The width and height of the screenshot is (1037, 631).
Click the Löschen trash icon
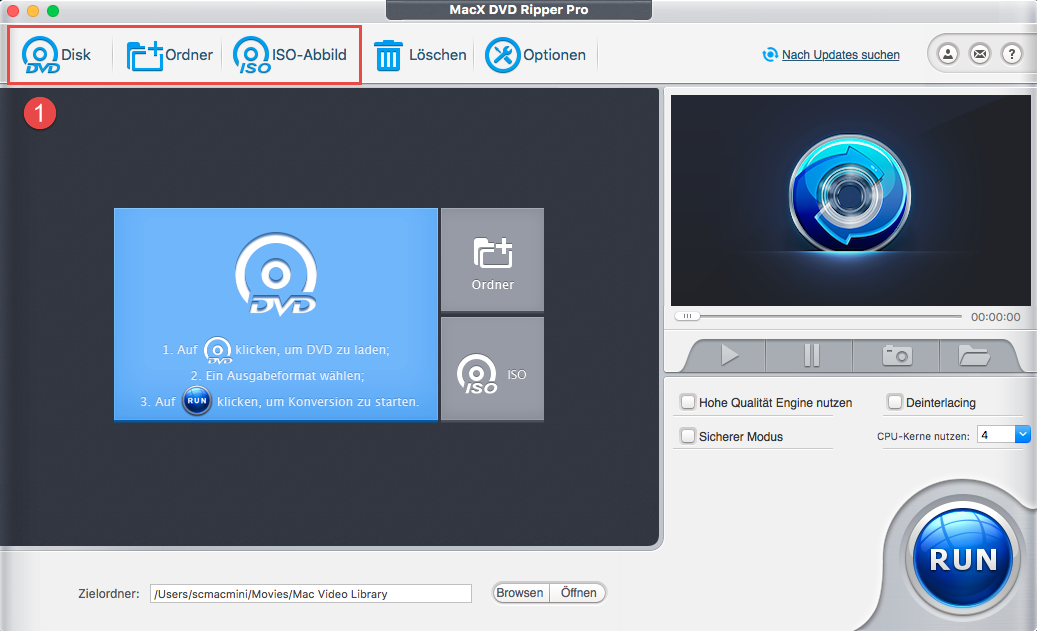[388, 56]
